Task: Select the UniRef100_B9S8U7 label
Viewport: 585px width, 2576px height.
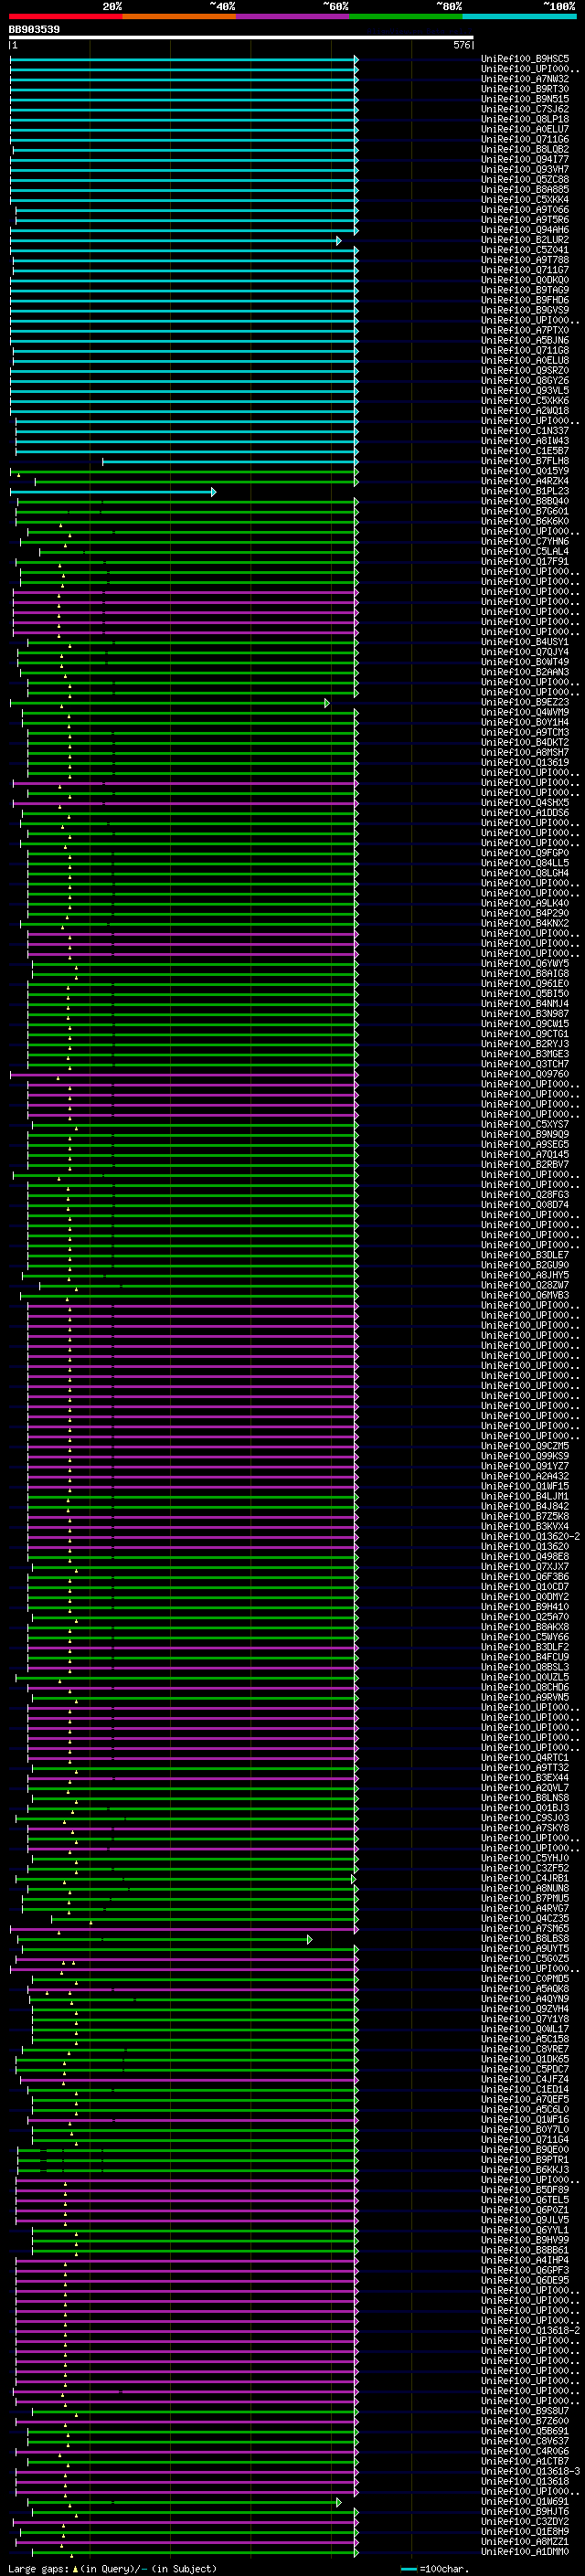Action: click(525, 2410)
